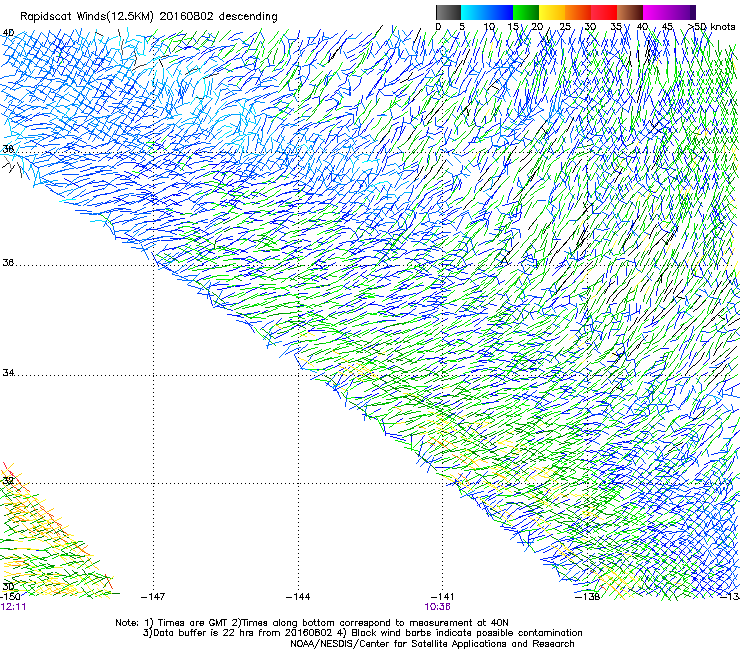This screenshot has width=740, height=650.
Task: Click the Rapidscat Winds title text
Action: tap(149, 17)
